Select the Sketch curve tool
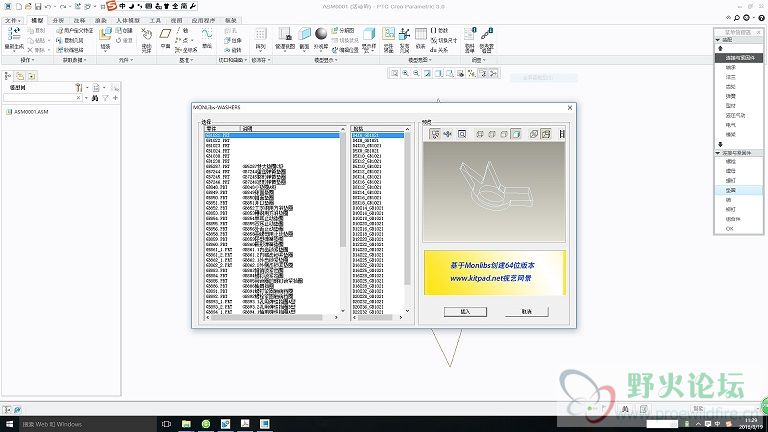 [x=207, y=34]
